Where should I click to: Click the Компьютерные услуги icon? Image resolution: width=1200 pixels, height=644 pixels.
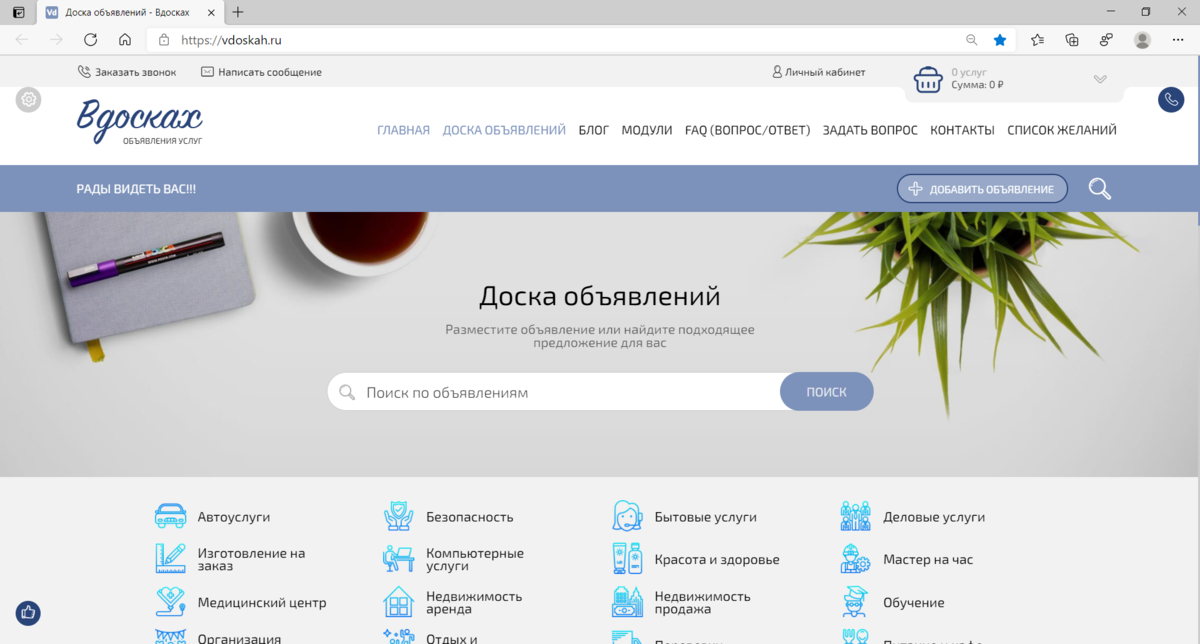click(399, 559)
